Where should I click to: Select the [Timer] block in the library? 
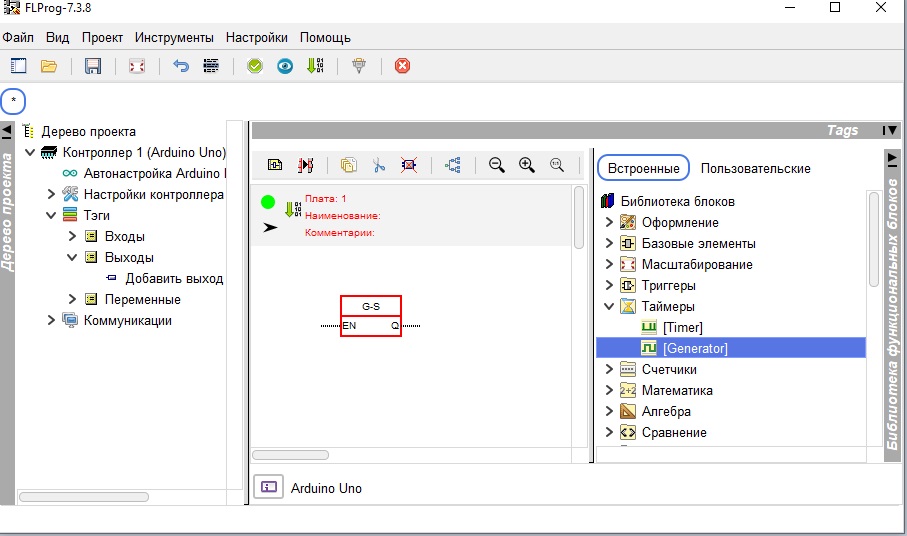tap(682, 328)
